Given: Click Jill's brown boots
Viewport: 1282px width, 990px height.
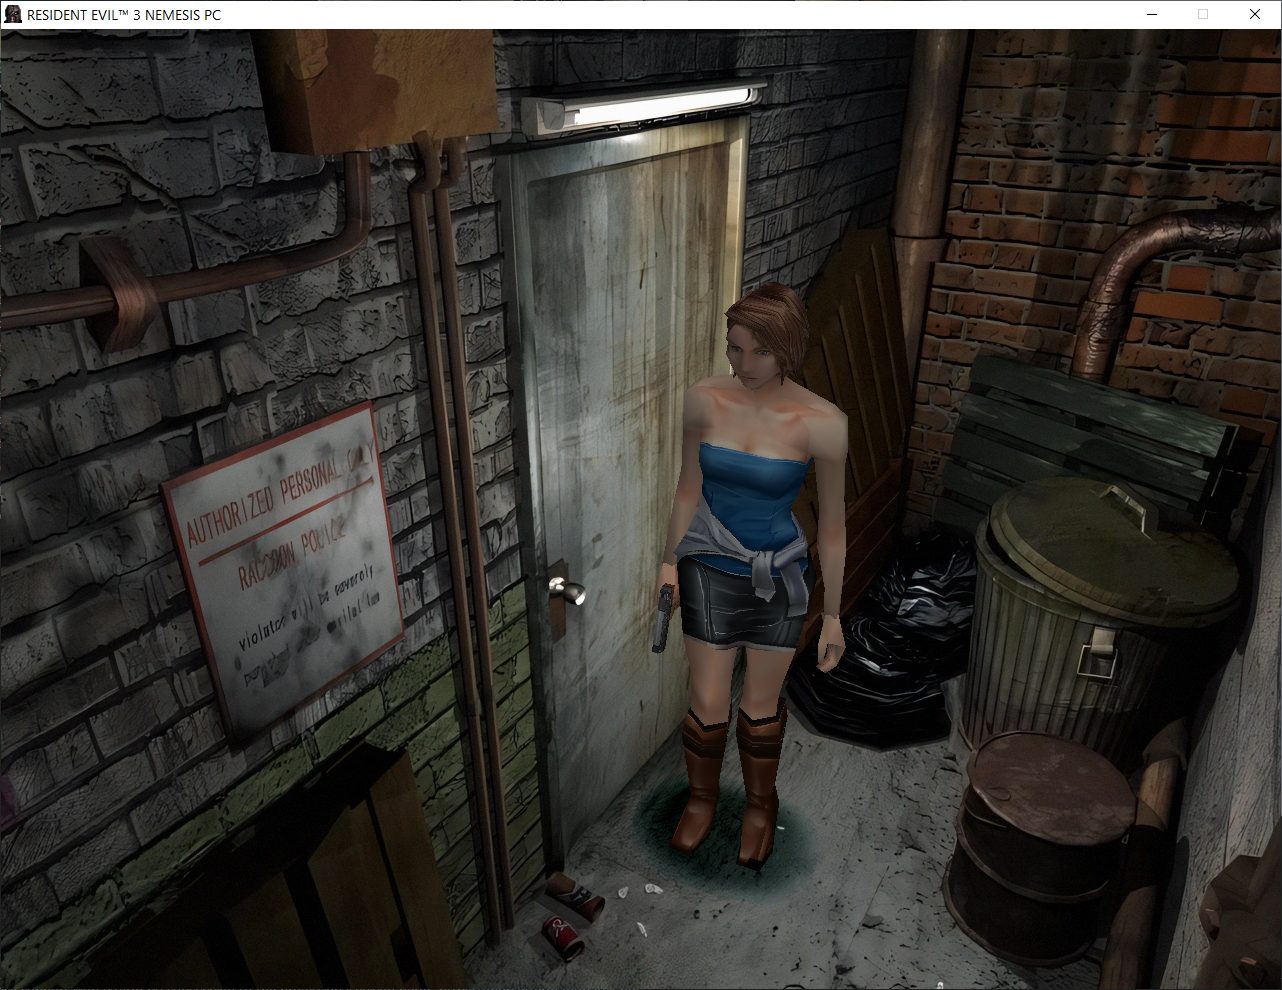Looking at the screenshot, I should [730, 785].
